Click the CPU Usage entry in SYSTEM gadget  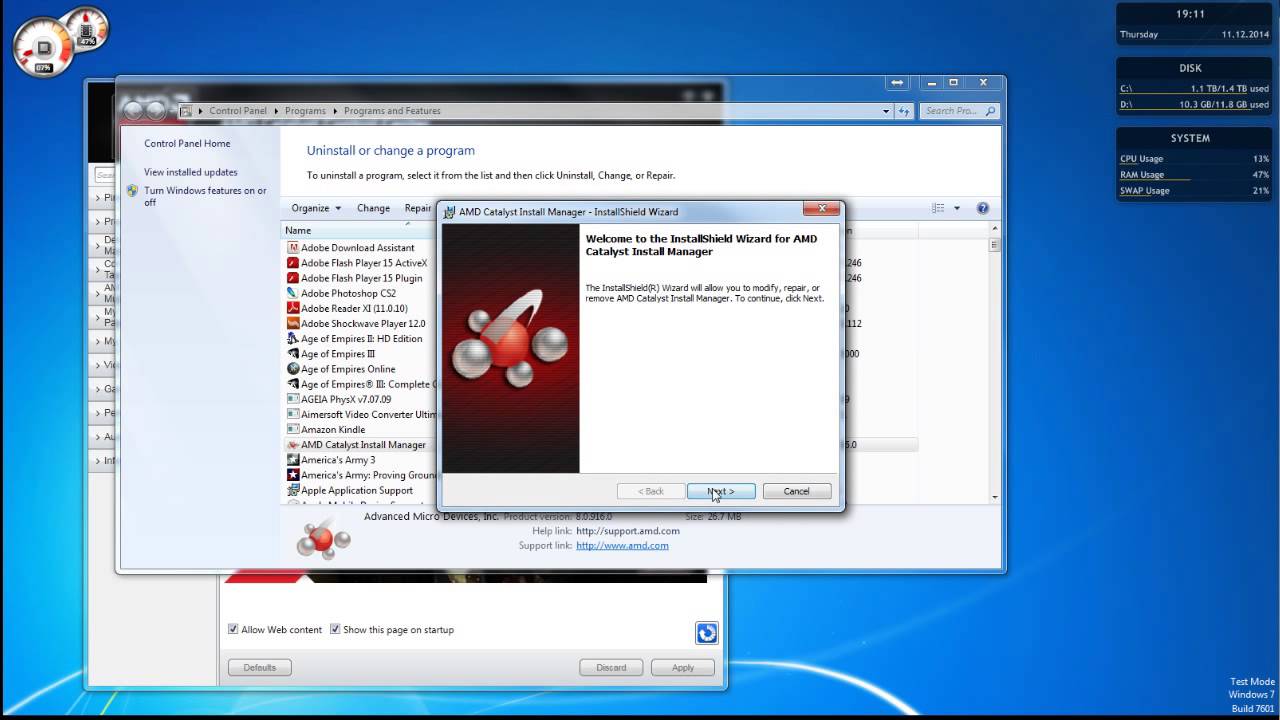point(1194,159)
